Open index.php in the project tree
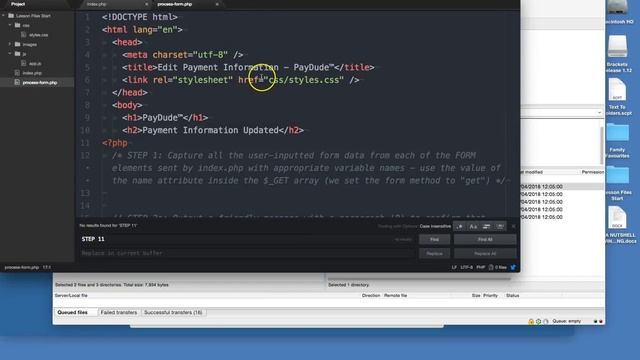Screen dimensions: 640x360 click(32, 73)
